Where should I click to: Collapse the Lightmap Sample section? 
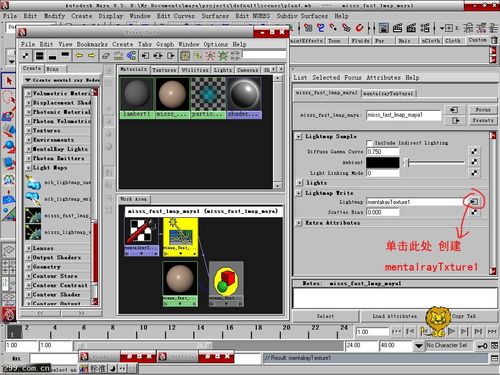(299, 136)
